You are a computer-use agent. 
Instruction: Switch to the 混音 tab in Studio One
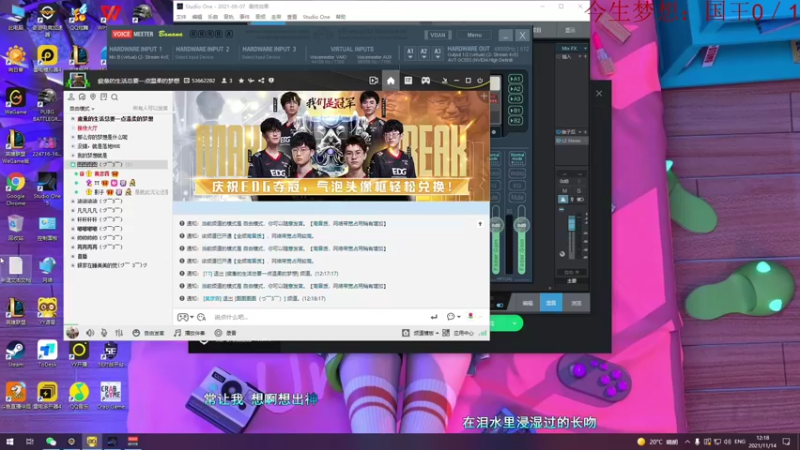coord(551,303)
